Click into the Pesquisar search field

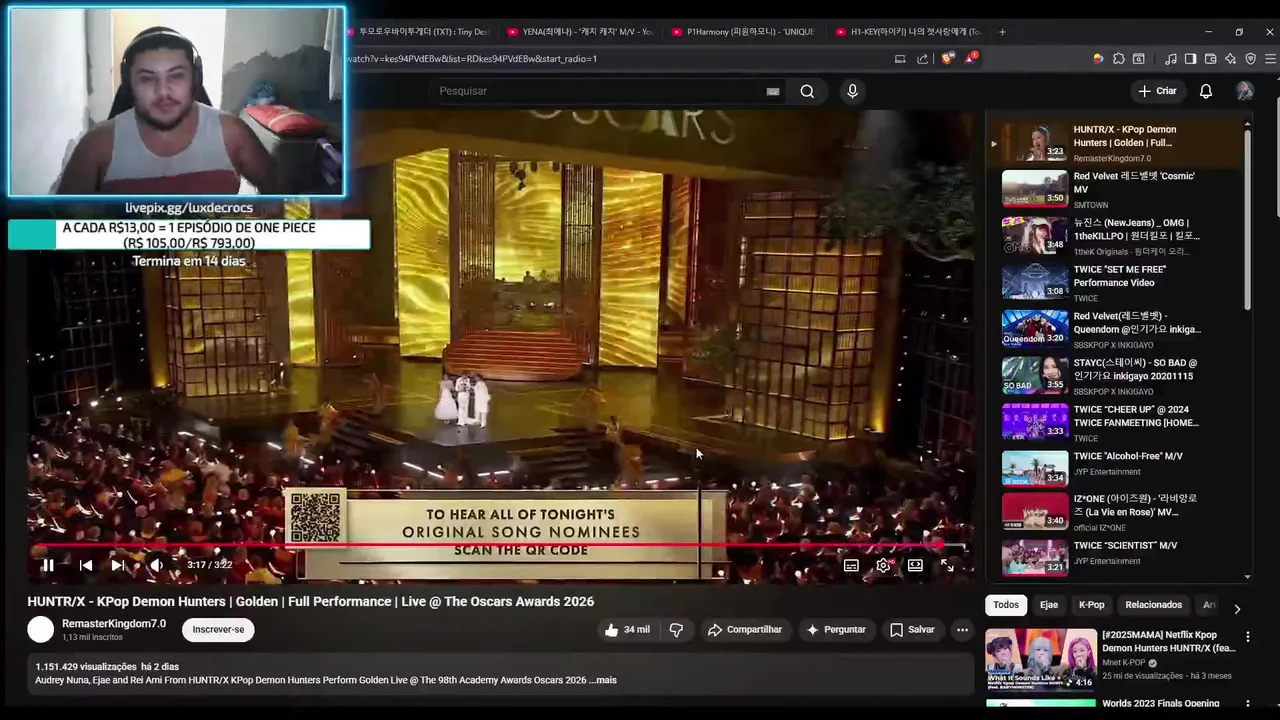click(600, 91)
